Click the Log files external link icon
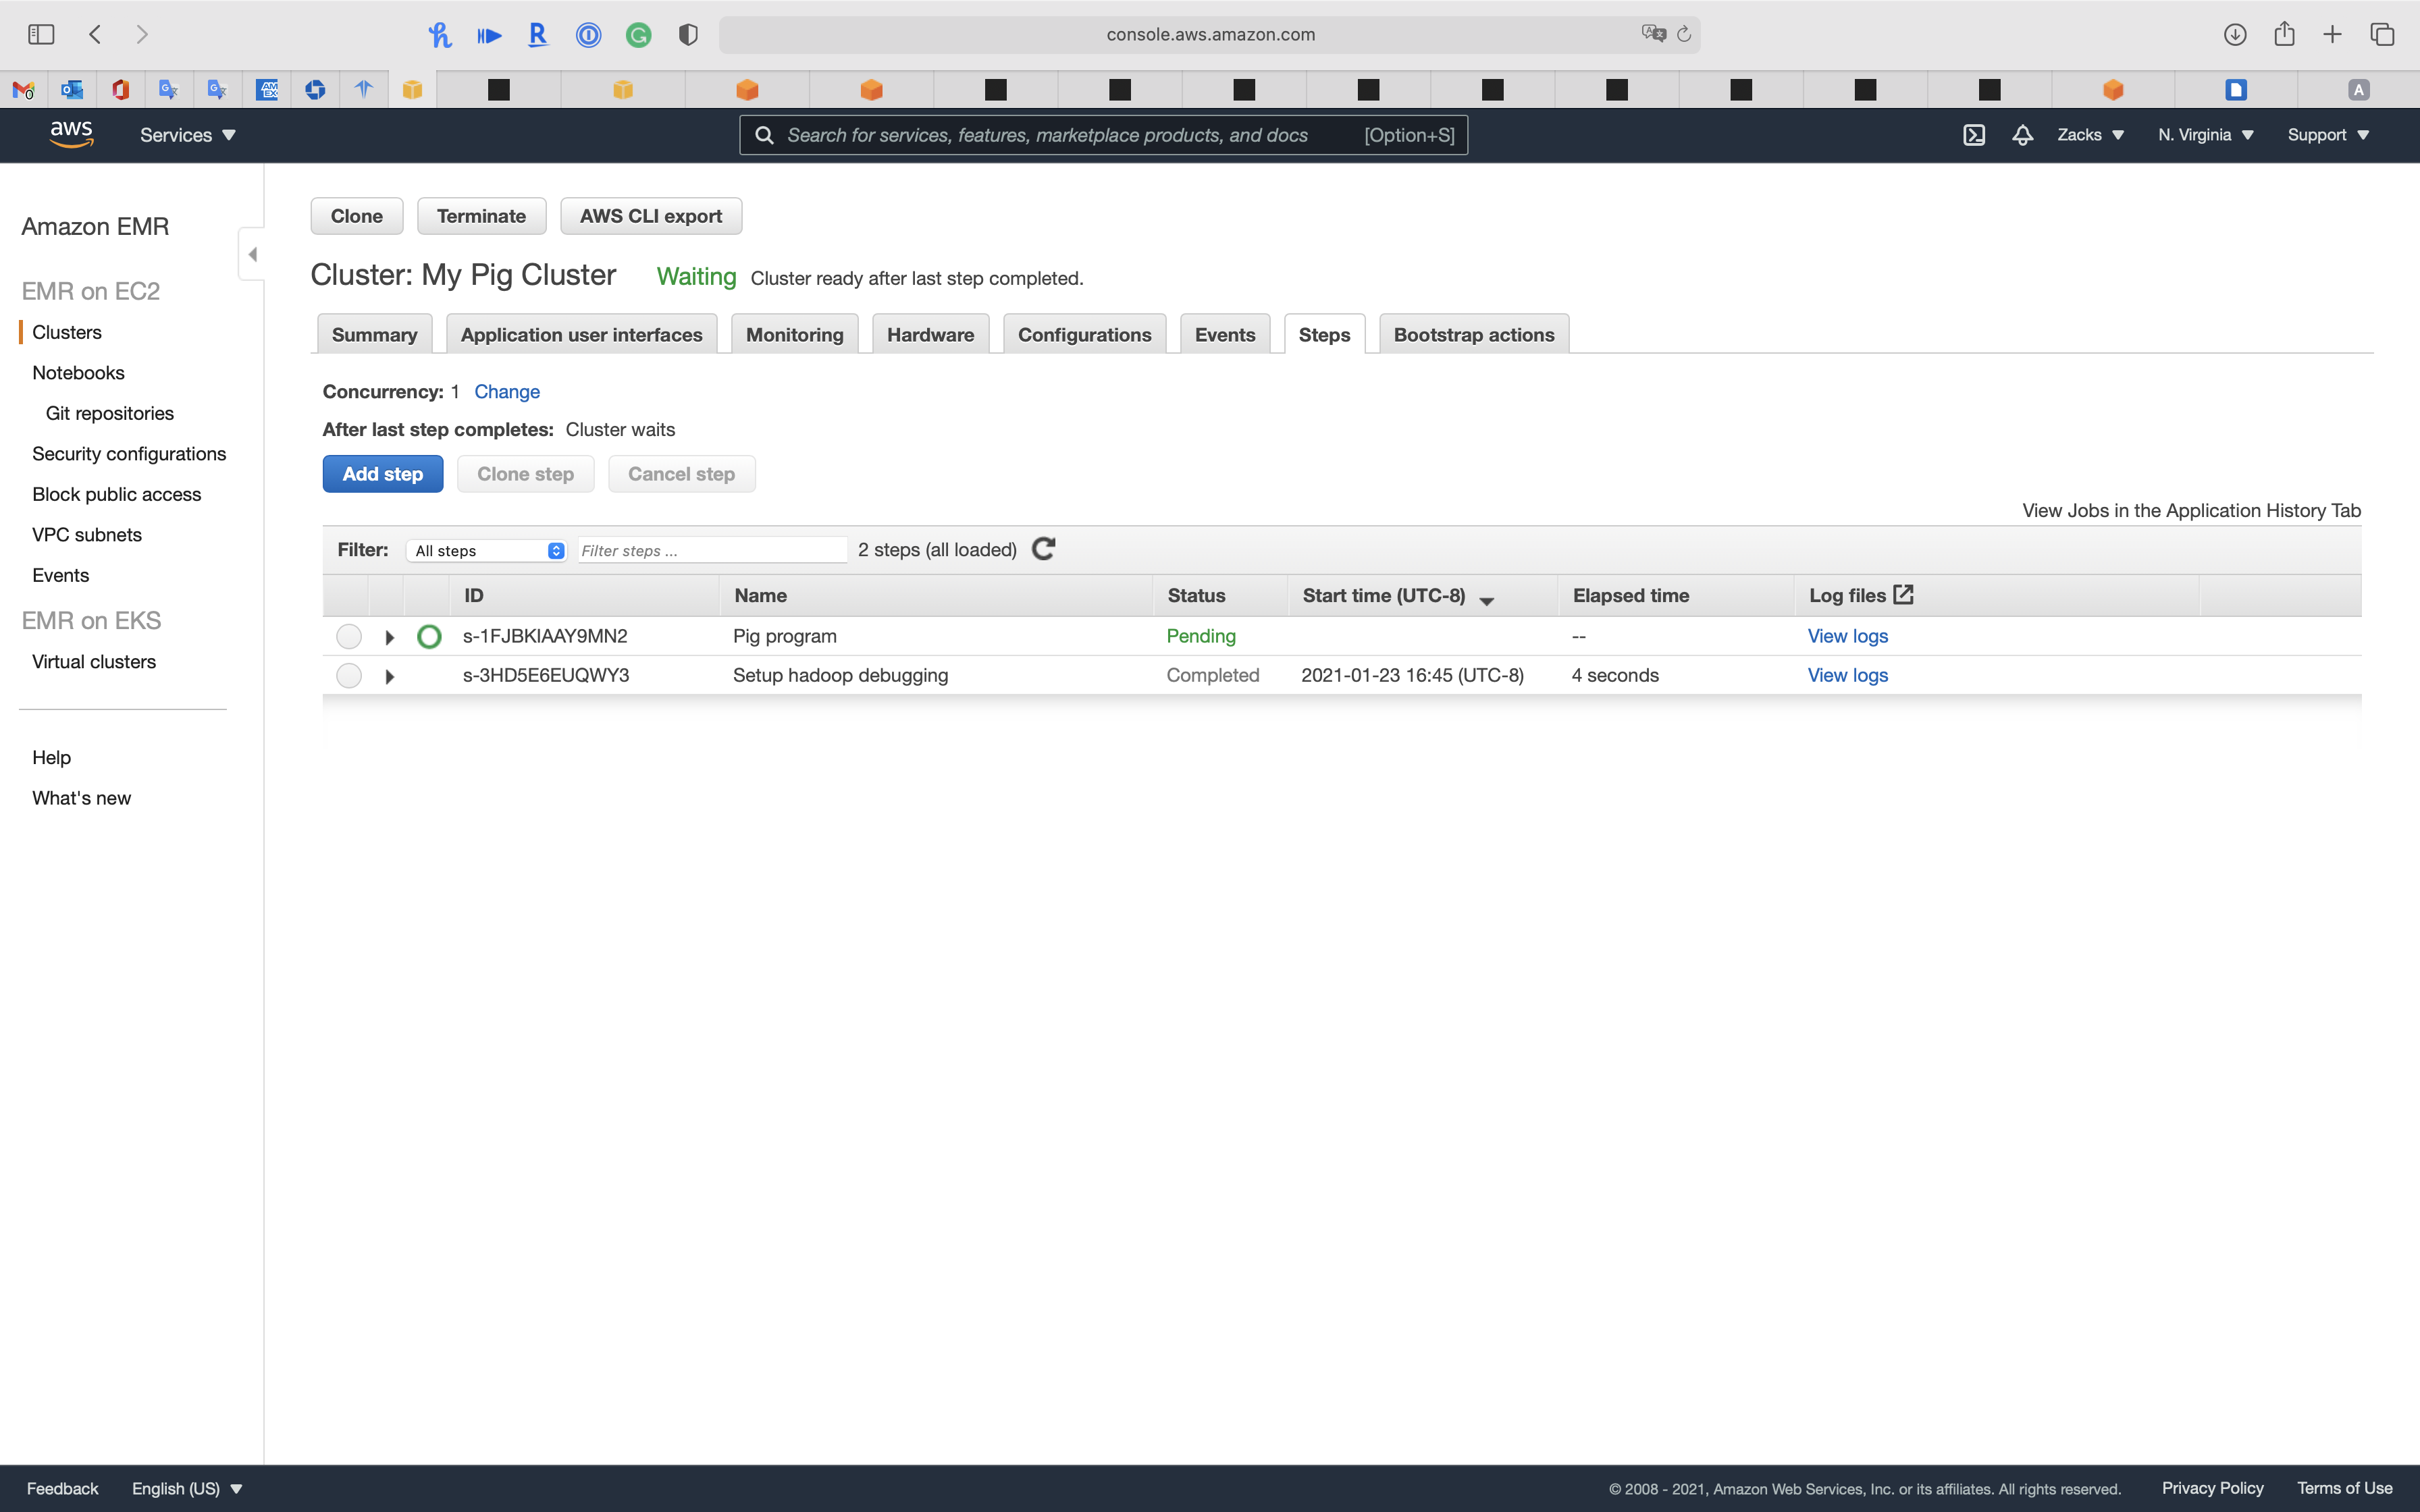 pos(1903,595)
